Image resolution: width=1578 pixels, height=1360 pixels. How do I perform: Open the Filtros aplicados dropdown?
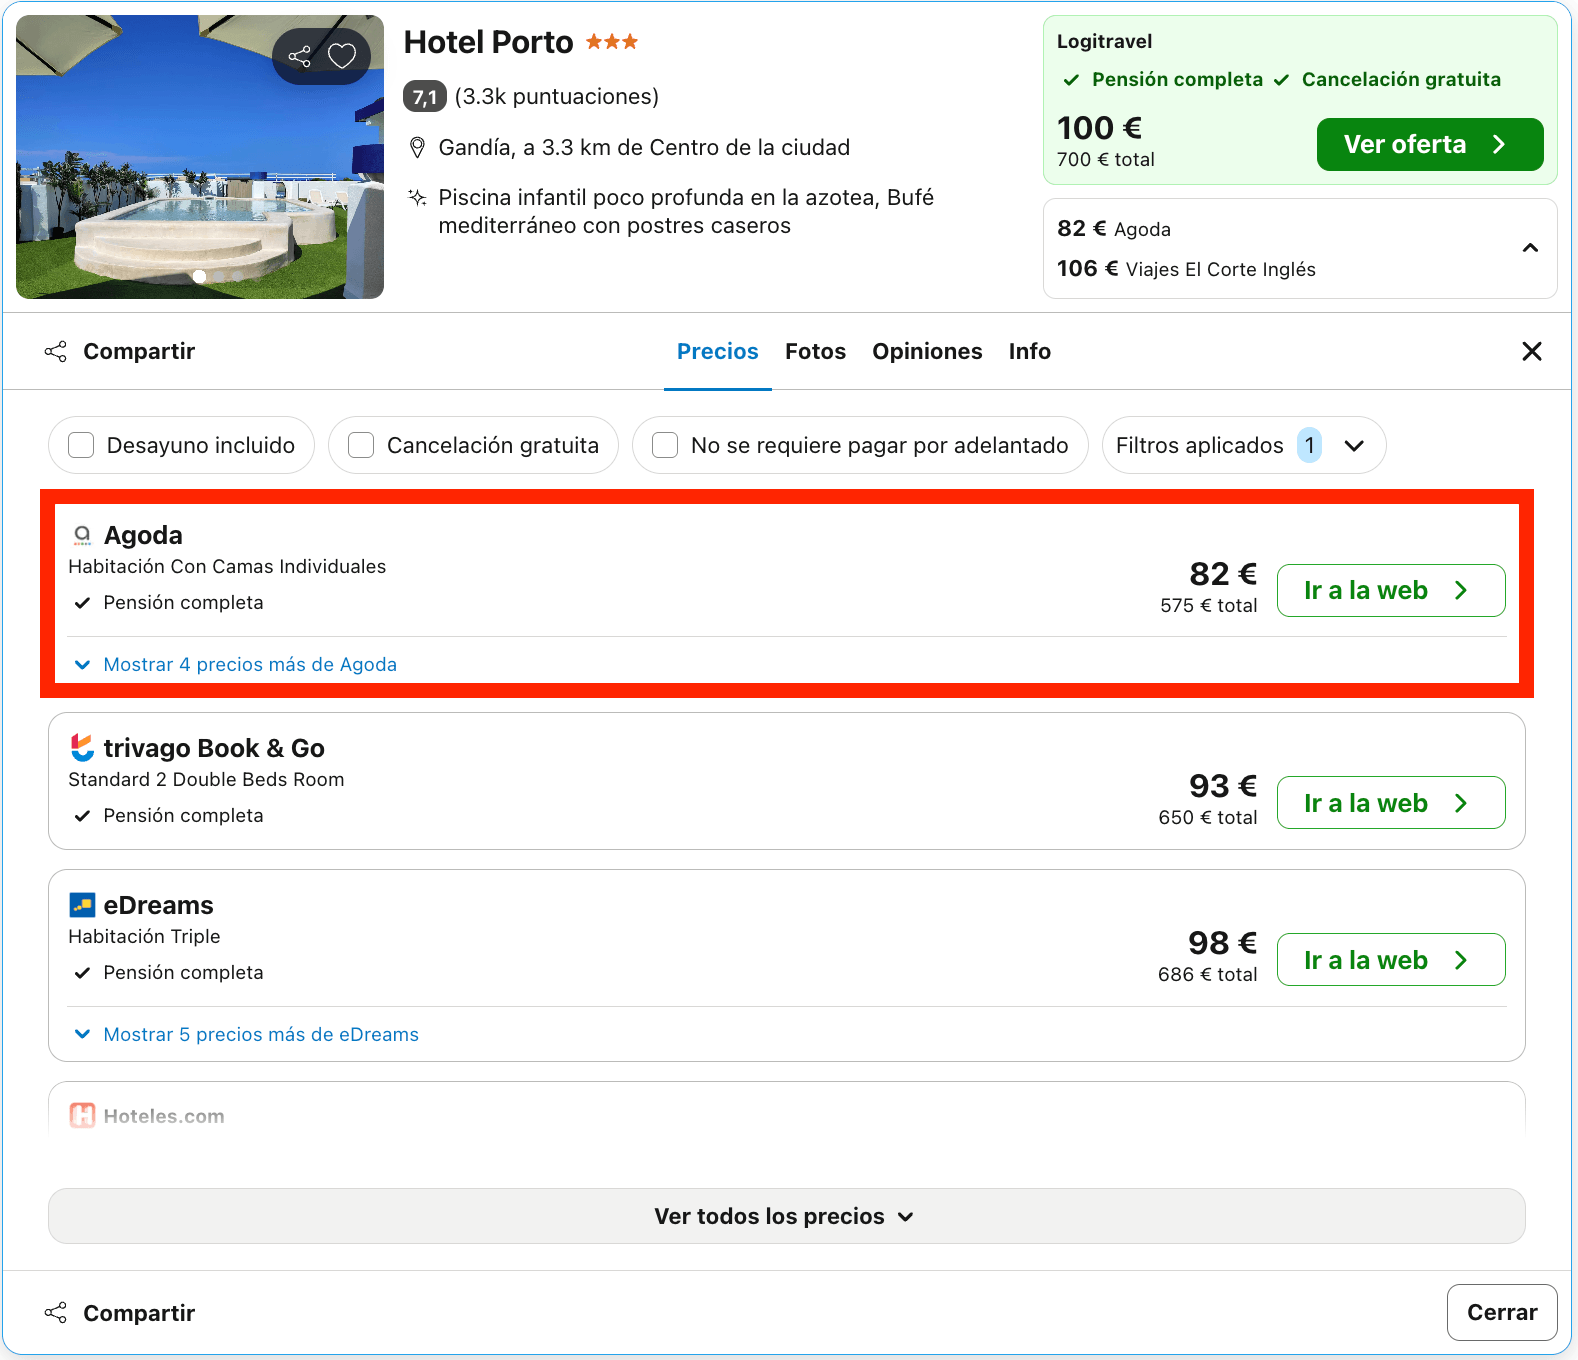pyautogui.click(x=1243, y=445)
